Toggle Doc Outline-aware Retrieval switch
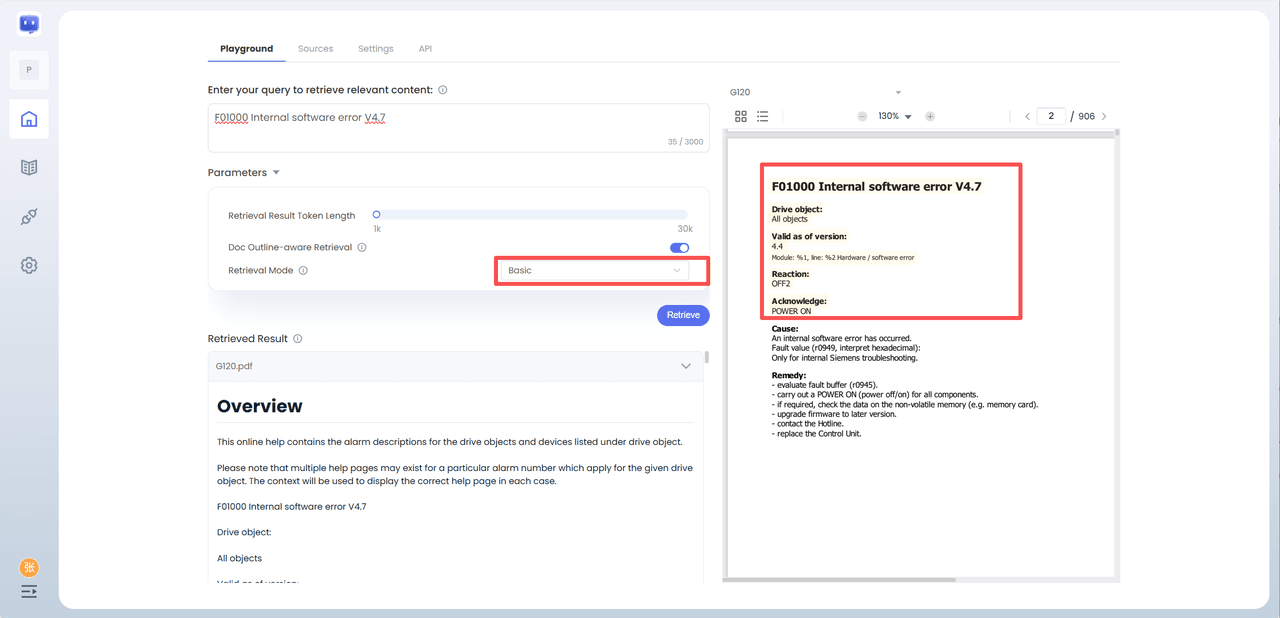This screenshot has width=1280, height=618. click(x=679, y=248)
